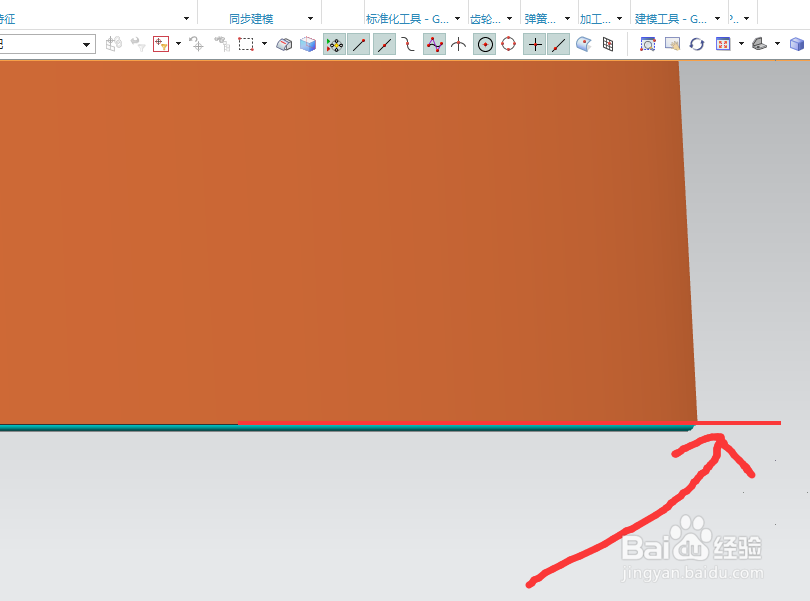The width and height of the screenshot is (810, 601).
Task: Expand the 同步建模 dropdown arrow
Action: tap(310, 19)
